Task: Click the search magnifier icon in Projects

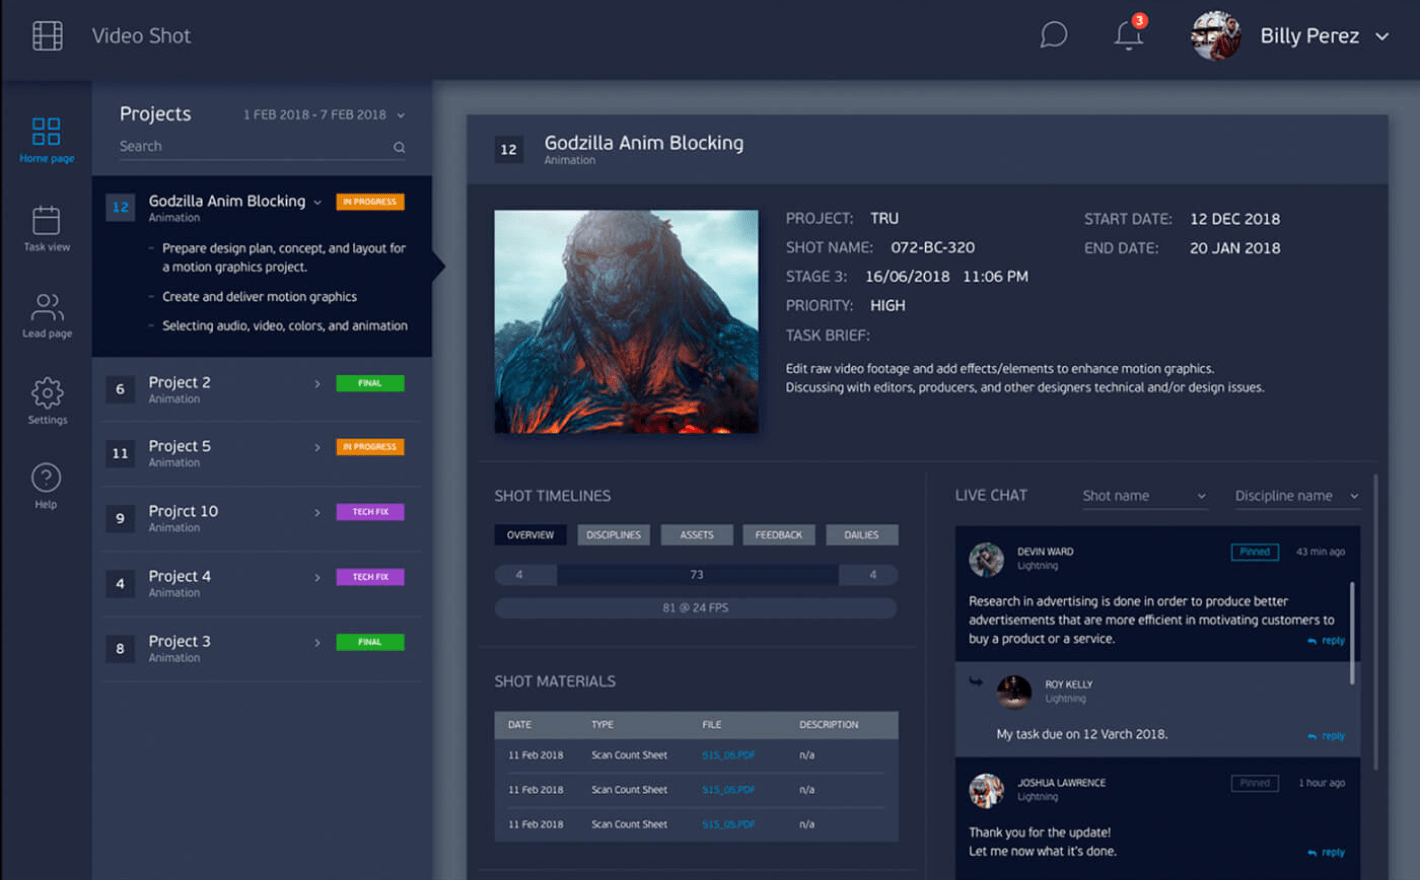Action: 399,147
